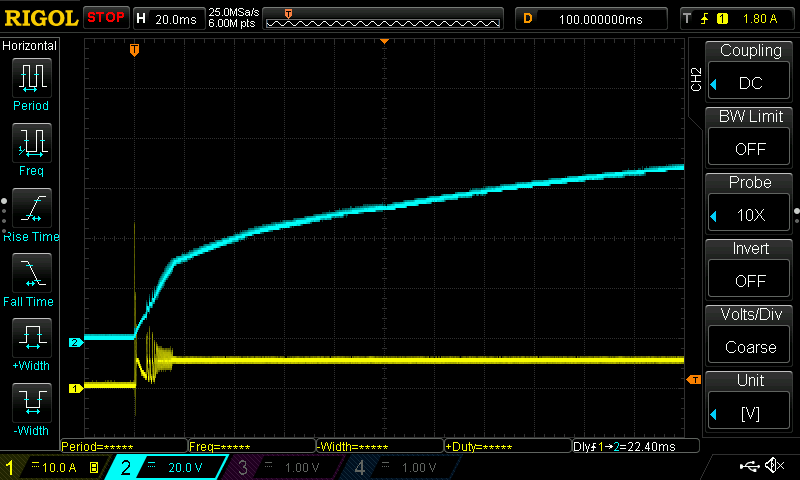Click the trigger level marker on right edge
This screenshot has height=480, width=800.
[x=694, y=380]
